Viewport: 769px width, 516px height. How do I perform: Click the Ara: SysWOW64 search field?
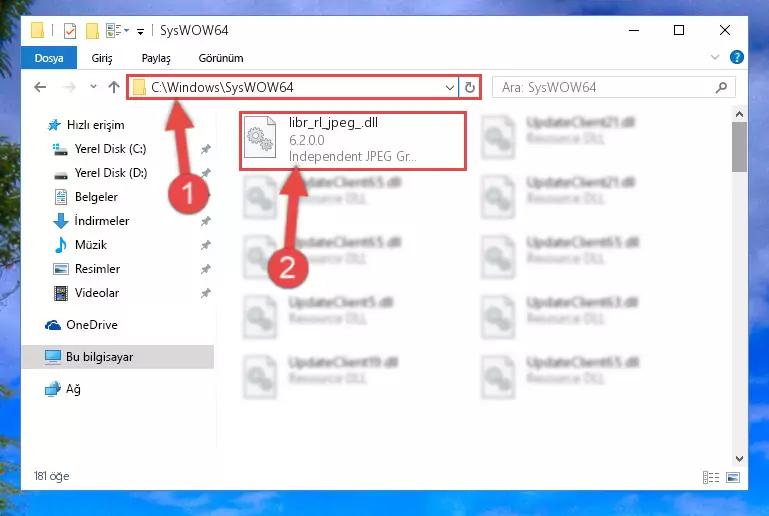614,87
